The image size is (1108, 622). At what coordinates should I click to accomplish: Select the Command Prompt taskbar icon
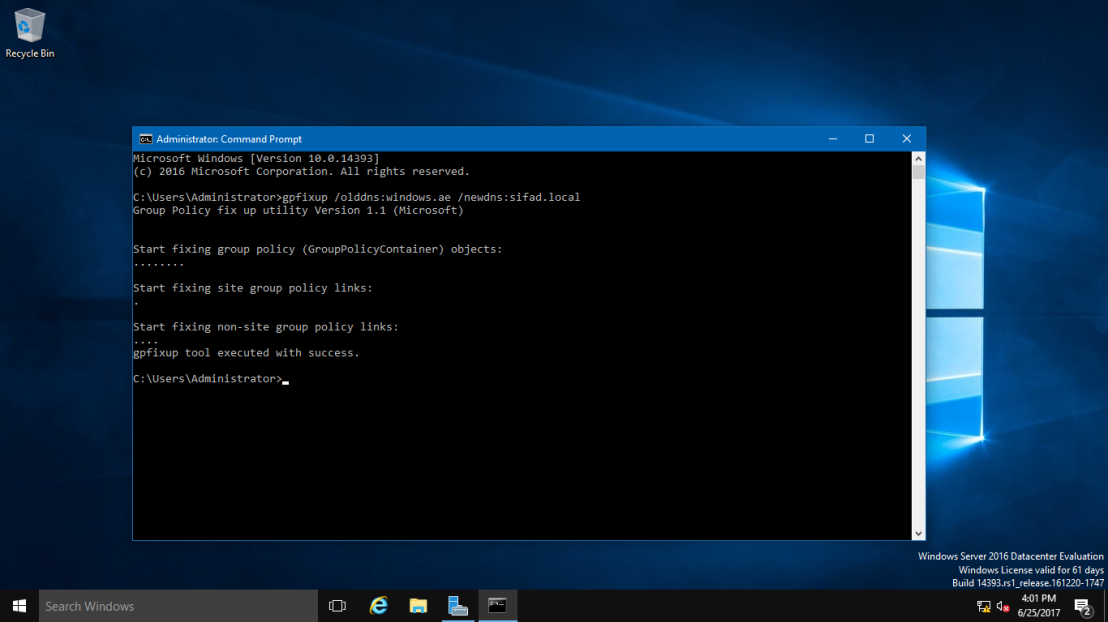tap(497, 606)
